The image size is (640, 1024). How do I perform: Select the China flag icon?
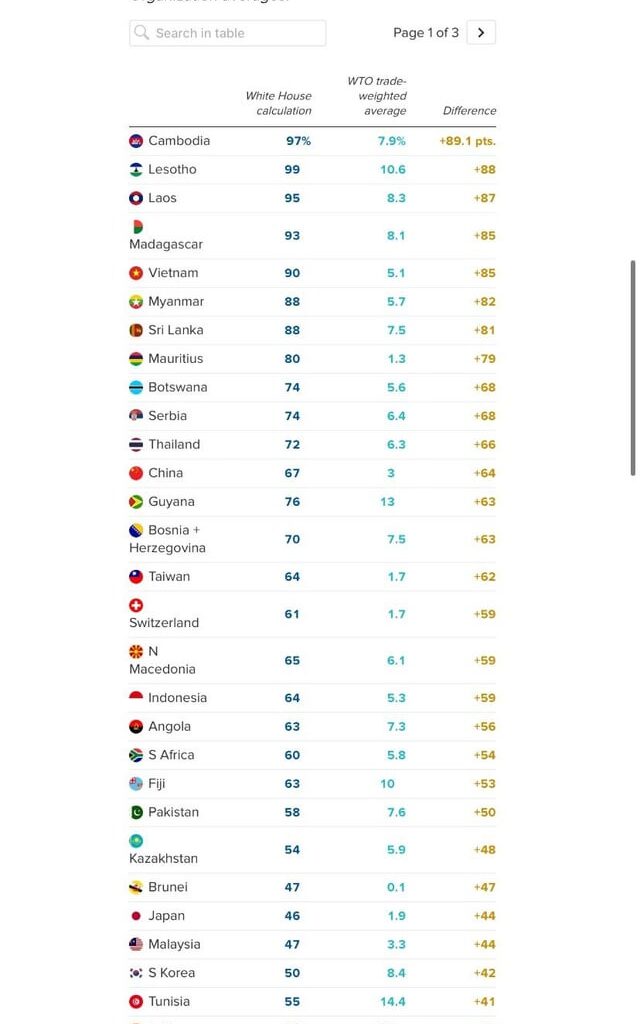point(136,473)
